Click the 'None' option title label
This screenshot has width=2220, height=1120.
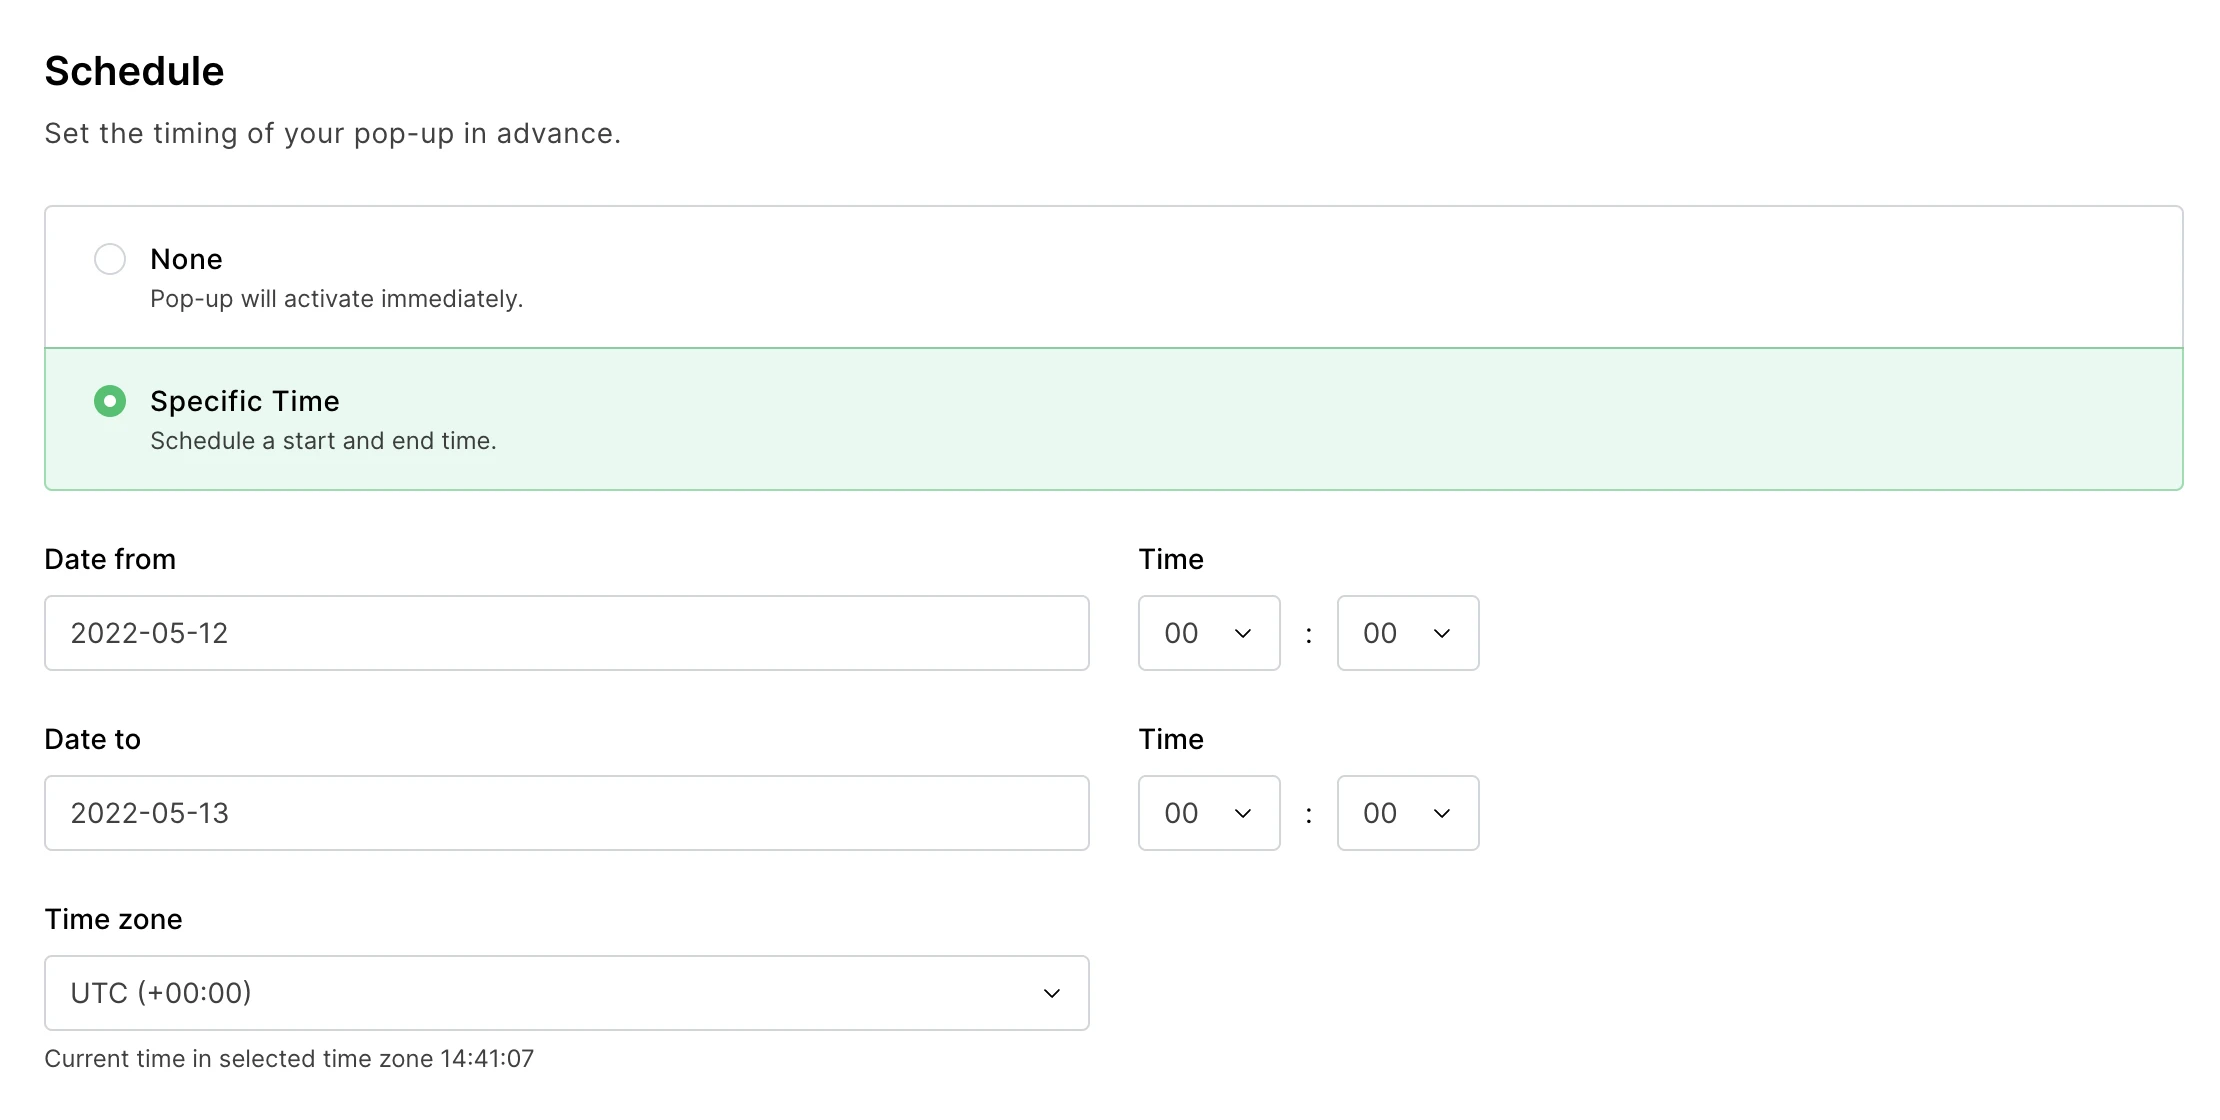186,259
